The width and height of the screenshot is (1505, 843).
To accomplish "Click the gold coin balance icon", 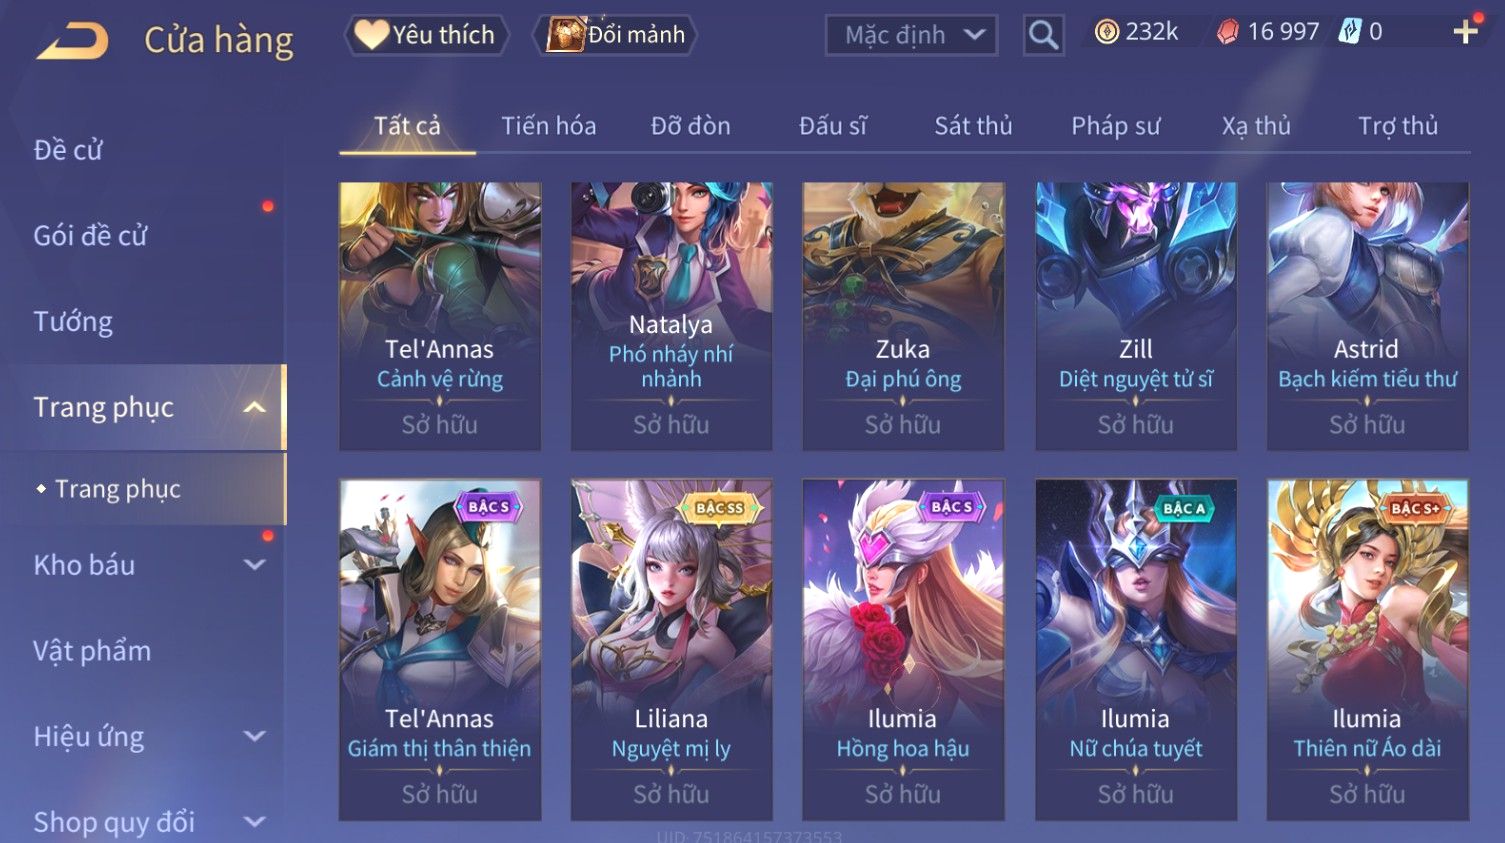I will pyautogui.click(x=1106, y=32).
